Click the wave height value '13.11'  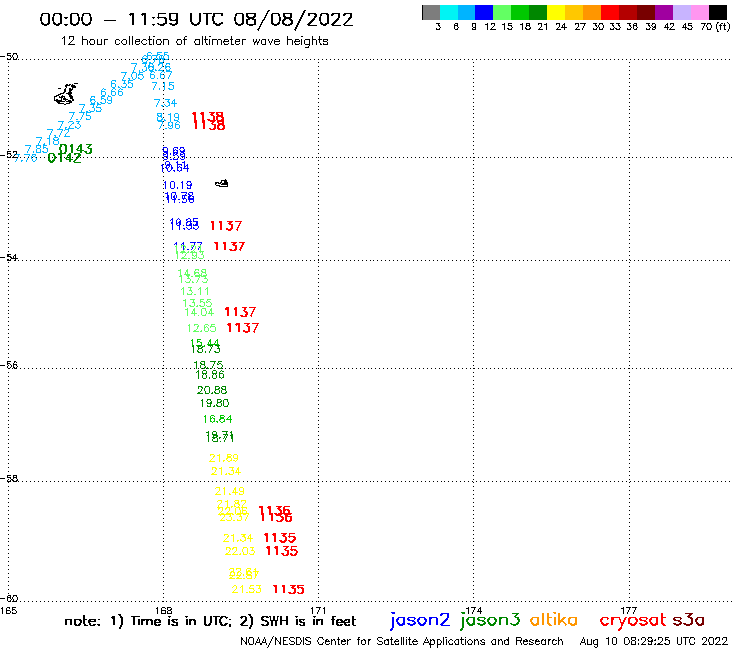(194, 291)
